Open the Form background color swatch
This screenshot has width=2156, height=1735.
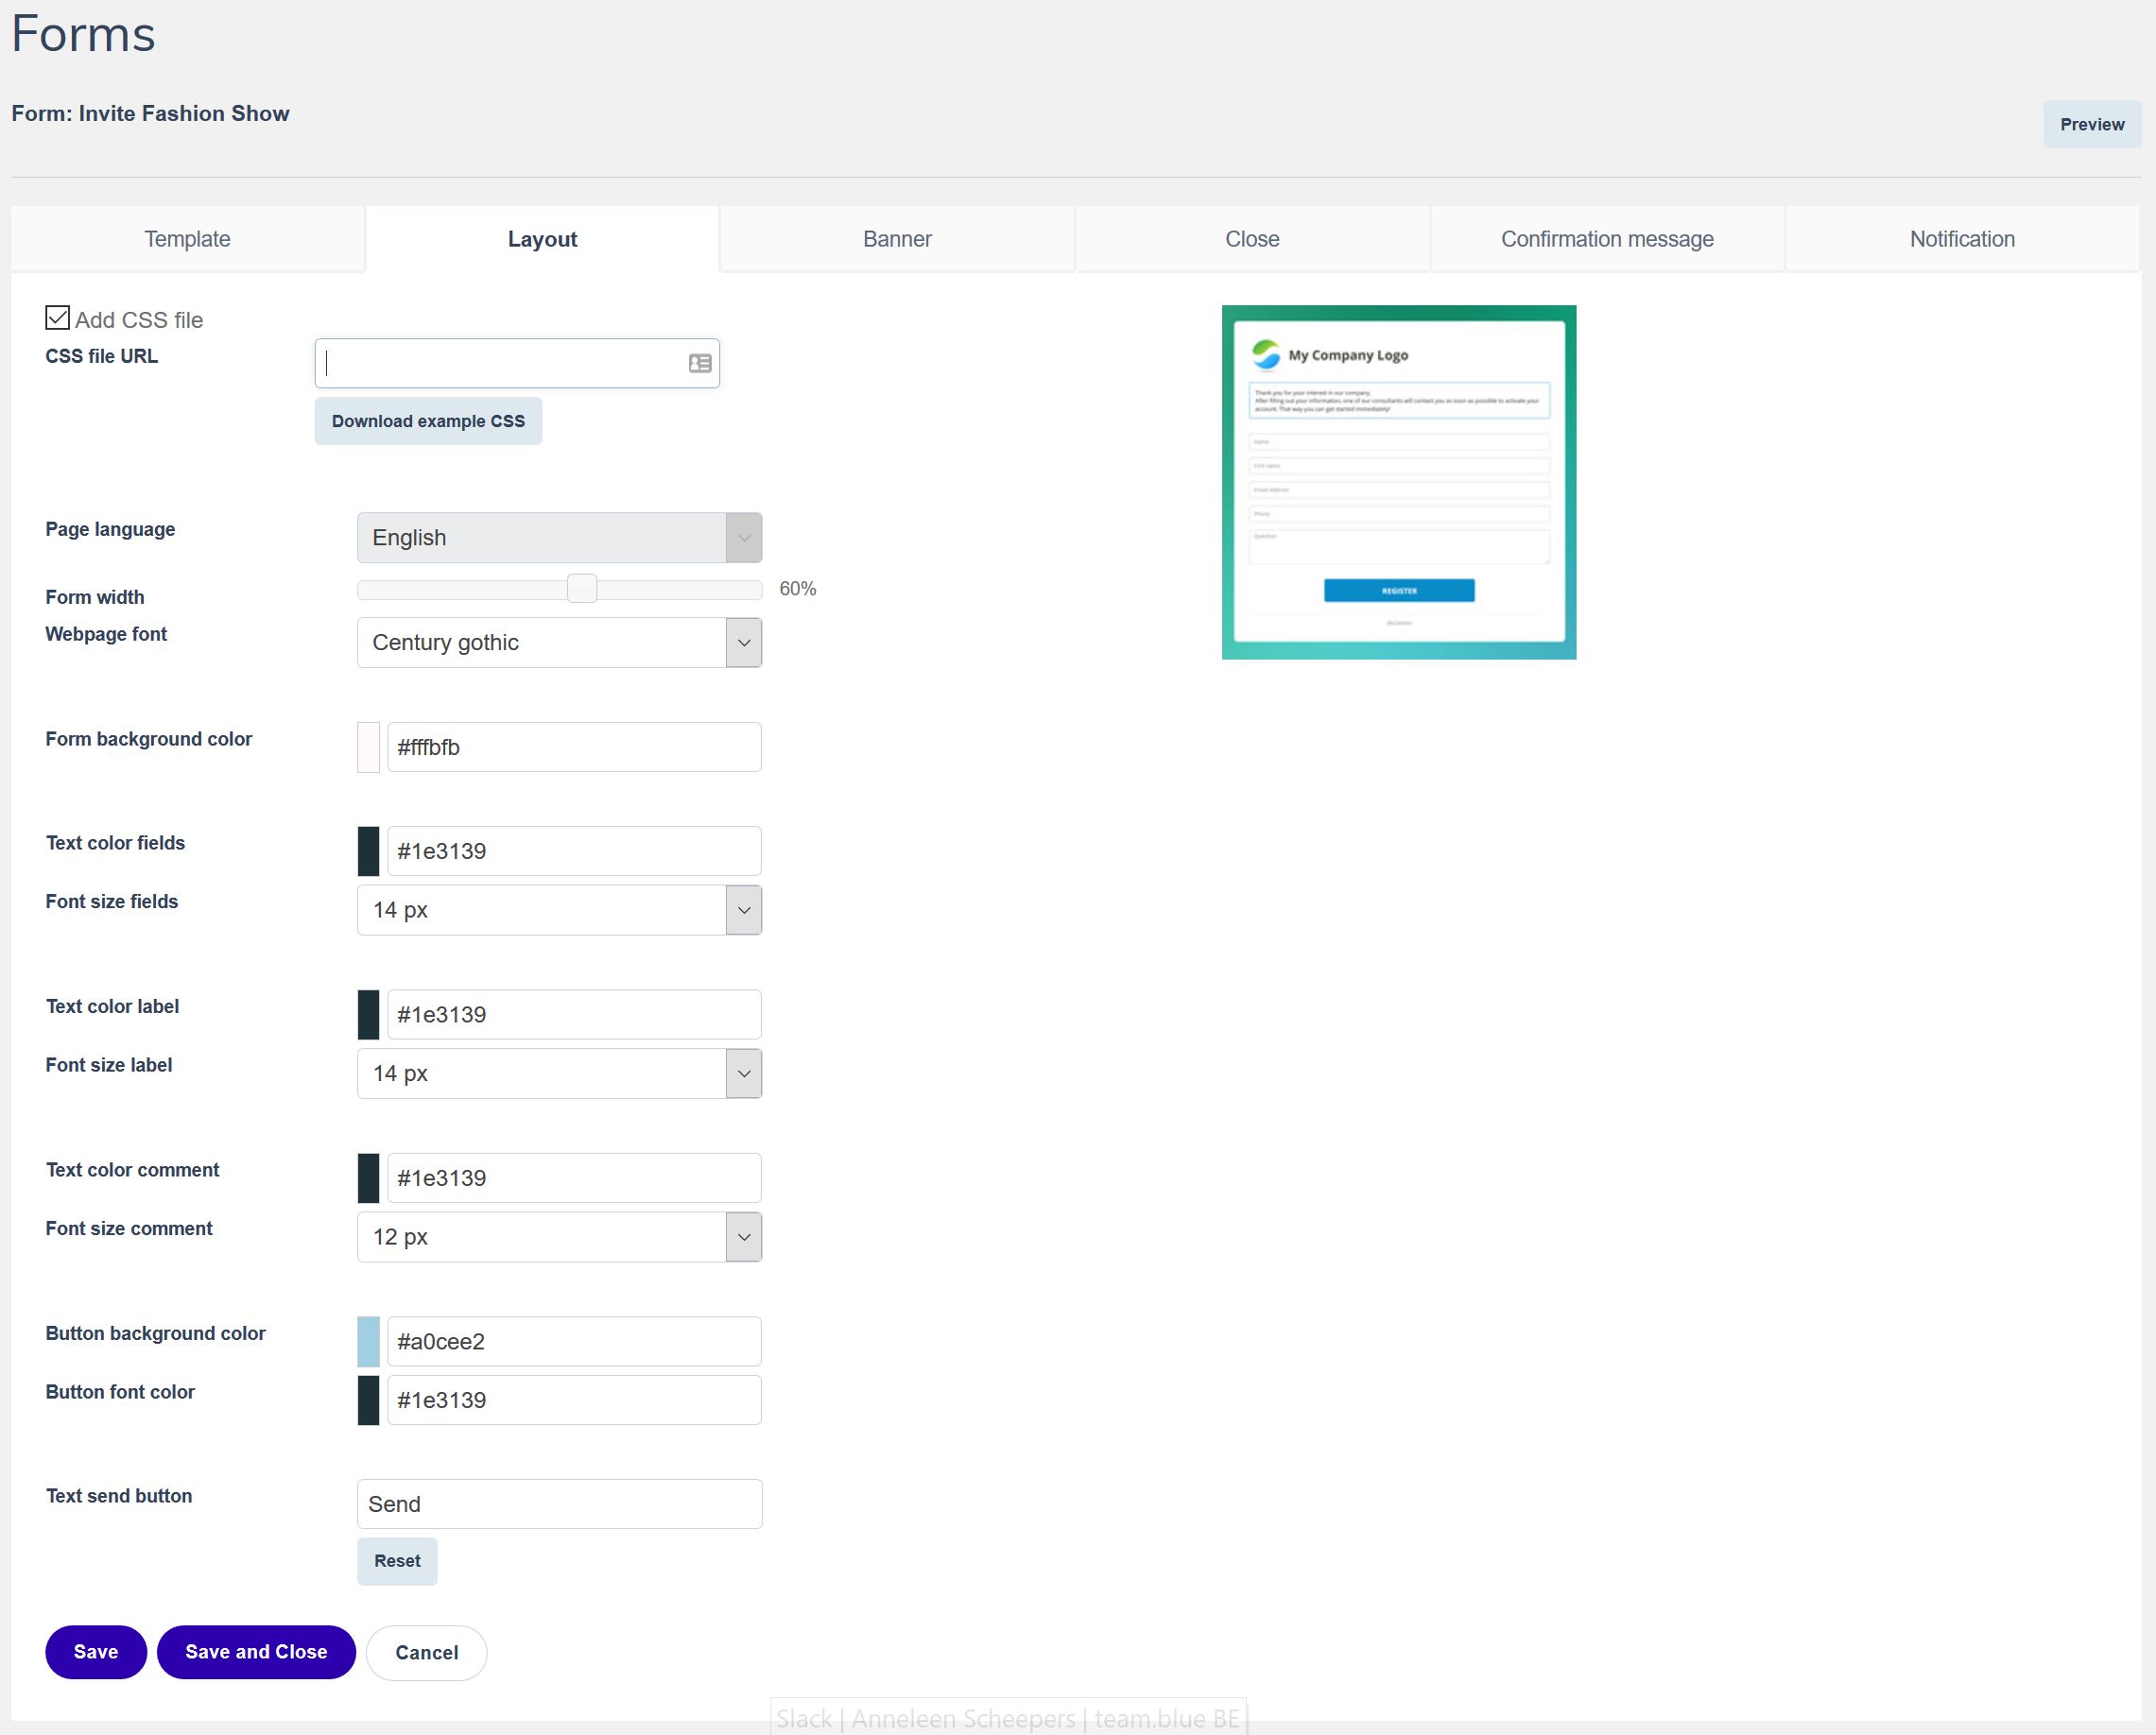click(x=368, y=747)
